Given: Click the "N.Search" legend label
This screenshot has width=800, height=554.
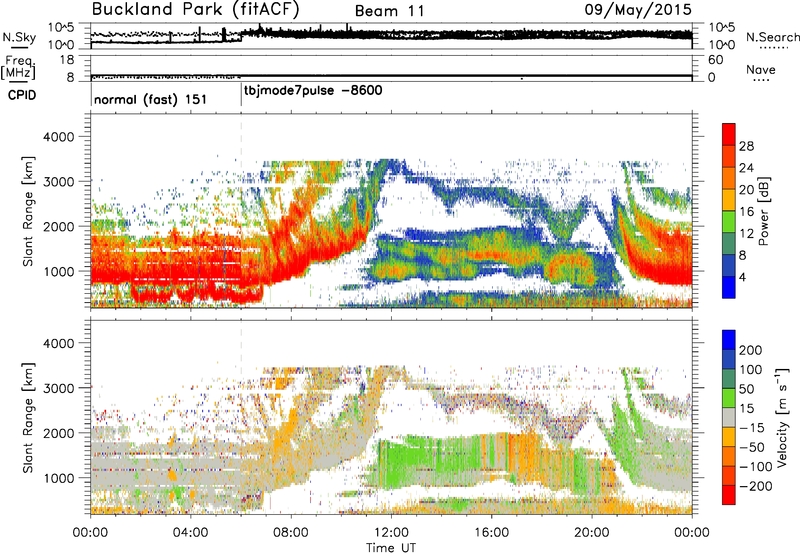Looking at the screenshot, I should click(x=772, y=37).
